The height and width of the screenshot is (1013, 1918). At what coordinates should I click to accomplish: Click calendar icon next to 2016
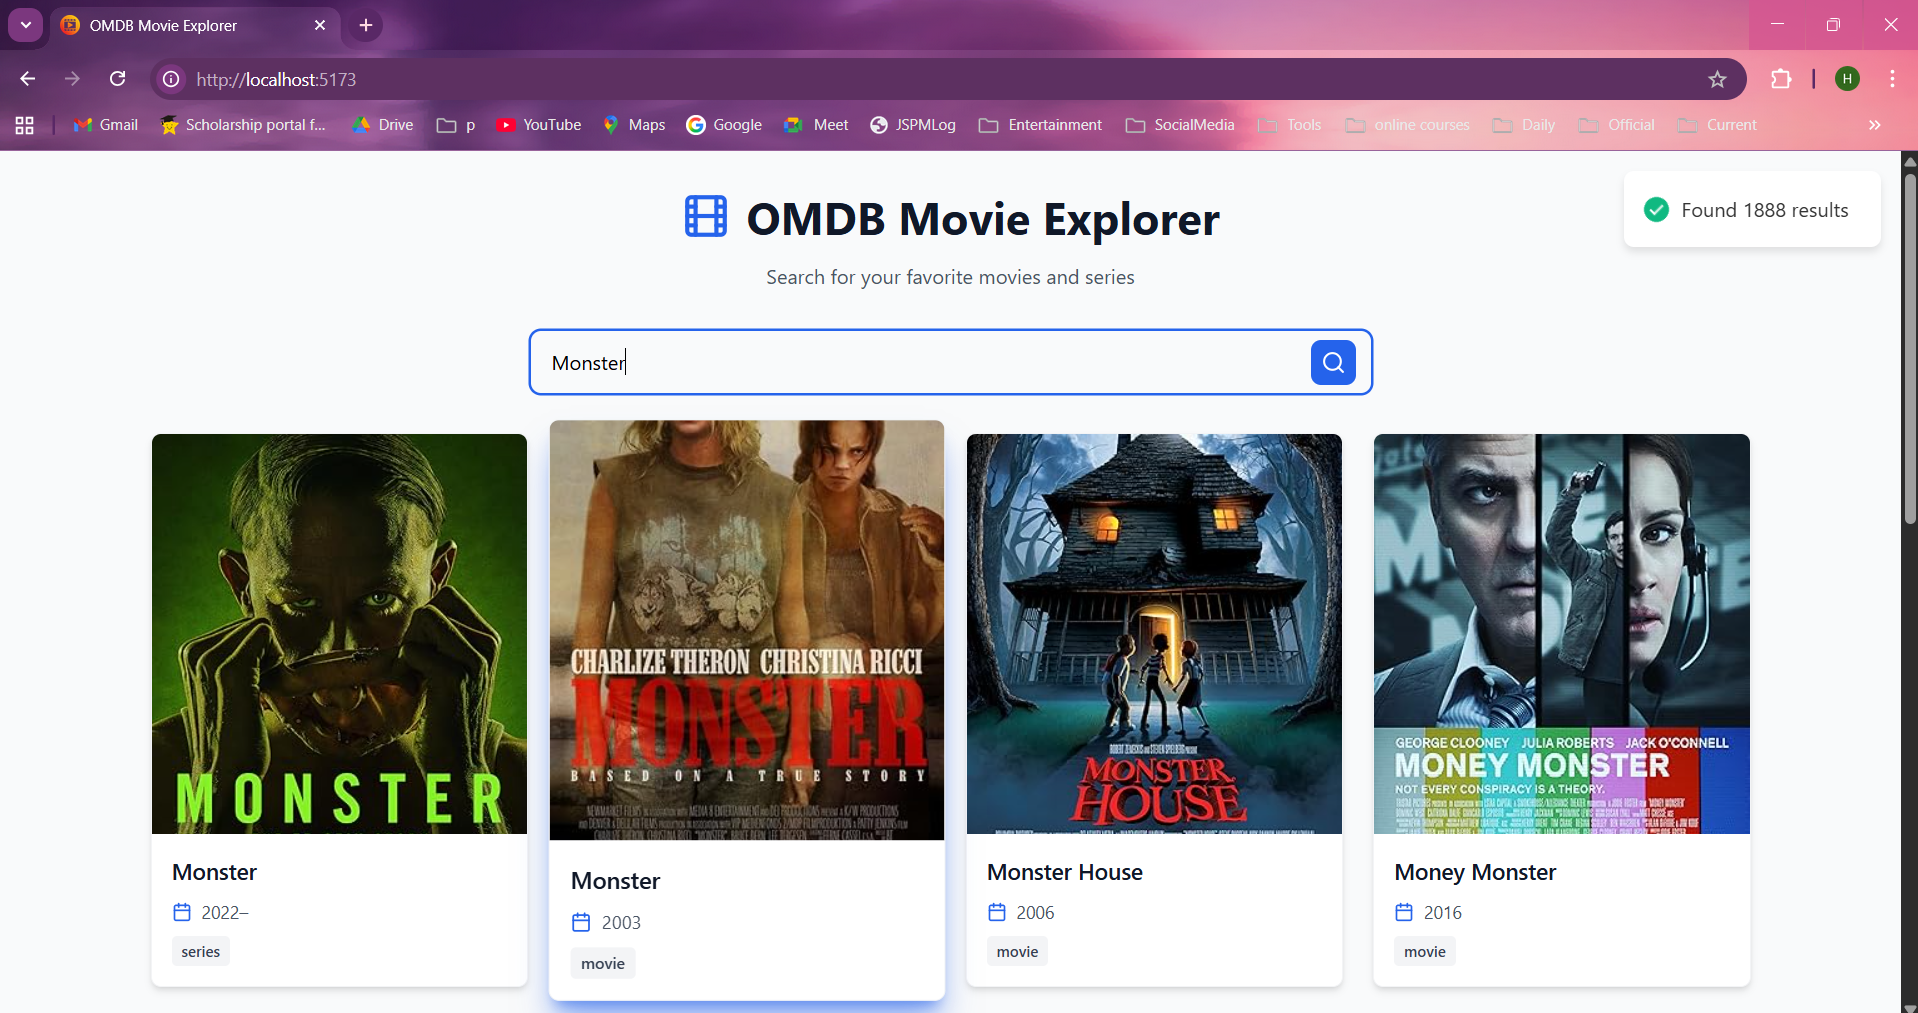coord(1404,912)
